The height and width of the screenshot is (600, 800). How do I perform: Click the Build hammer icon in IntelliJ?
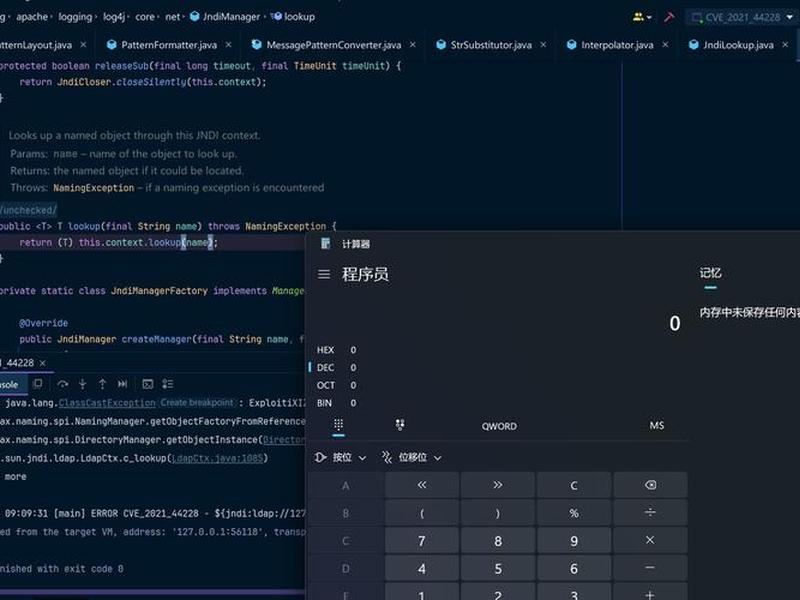coord(669,17)
